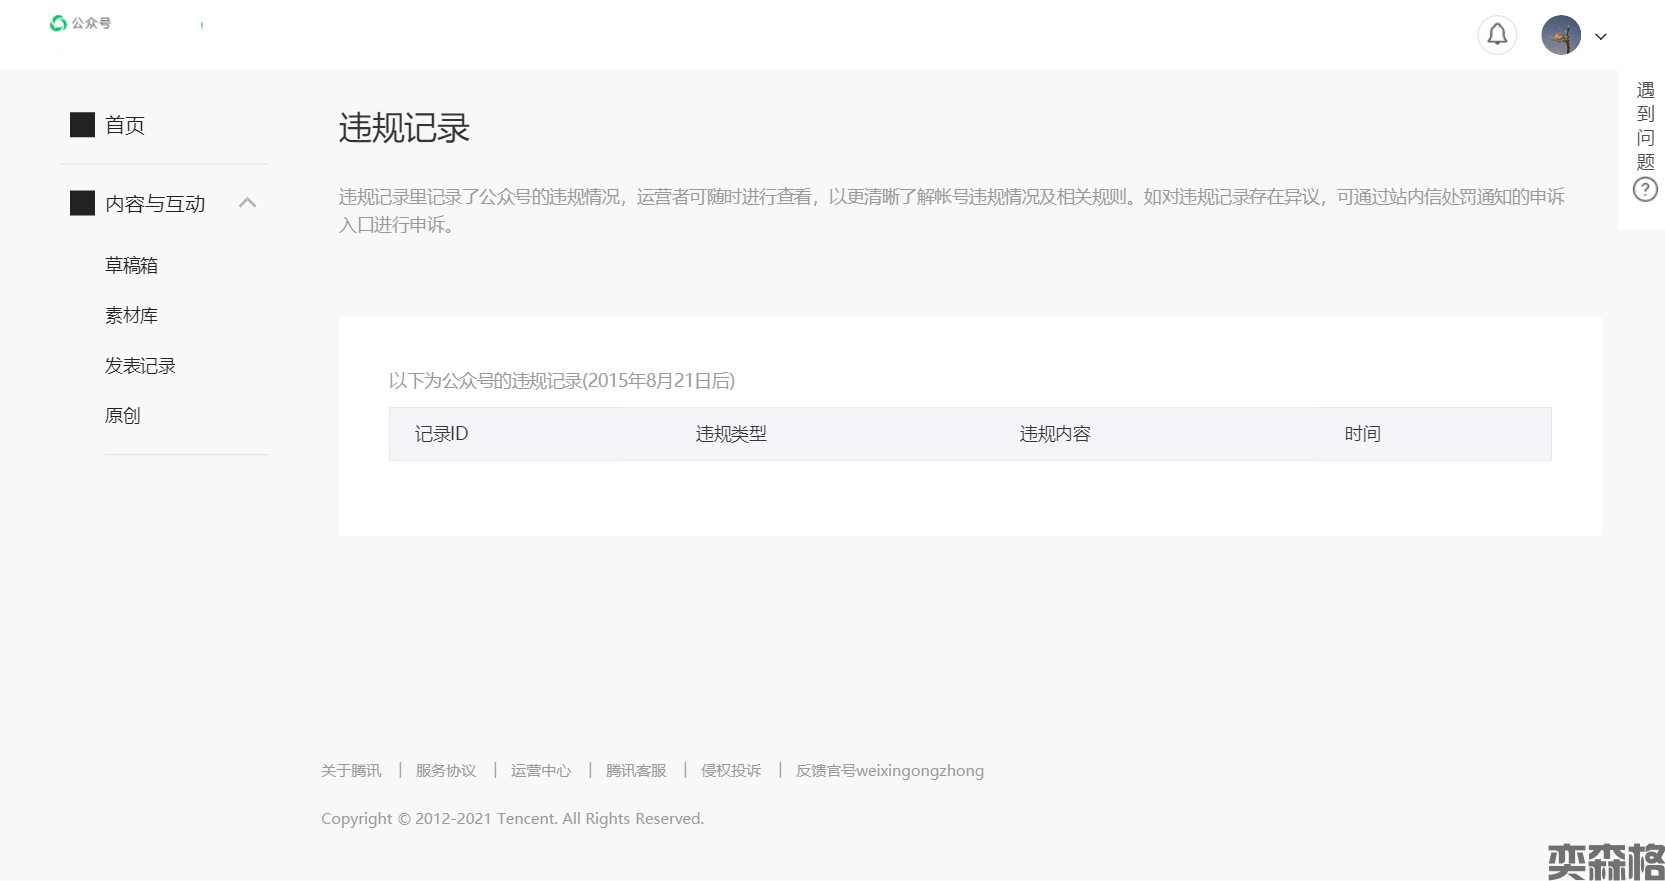Click the notification bell icon

pyautogui.click(x=1497, y=35)
